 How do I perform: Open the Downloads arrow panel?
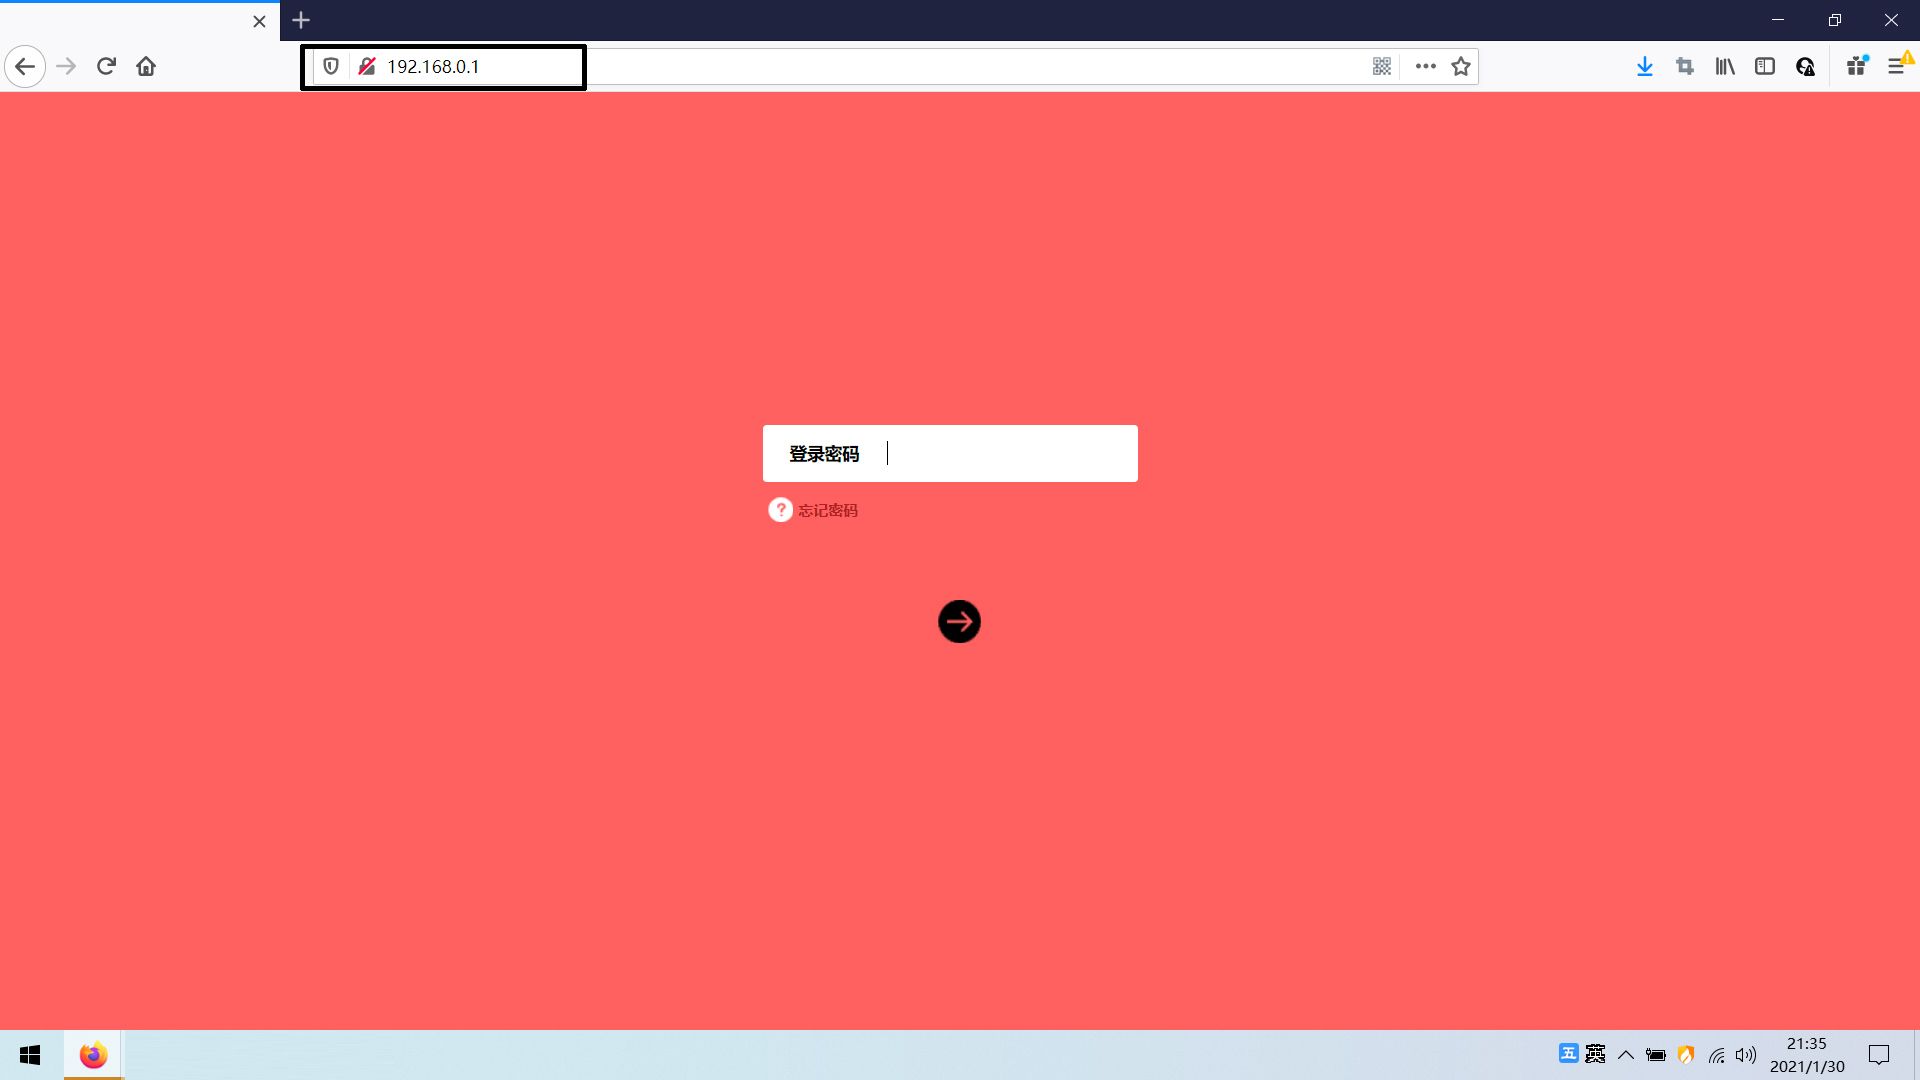click(1645, 66)
